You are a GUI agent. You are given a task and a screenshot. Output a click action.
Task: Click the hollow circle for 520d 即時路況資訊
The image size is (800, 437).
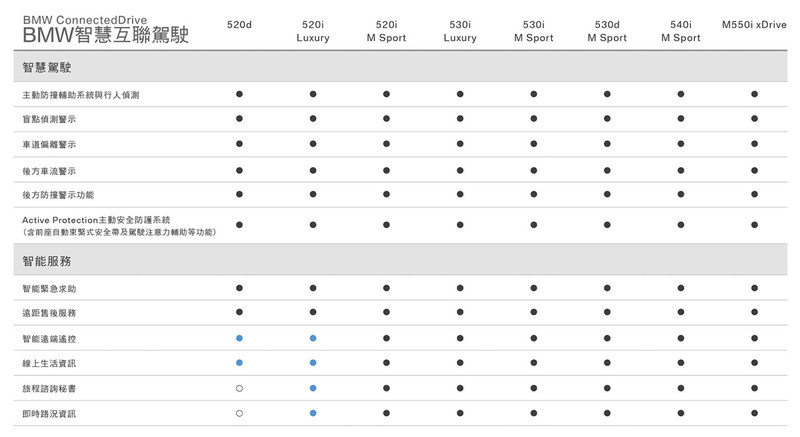pyautogui.click(x=239, y=413)
